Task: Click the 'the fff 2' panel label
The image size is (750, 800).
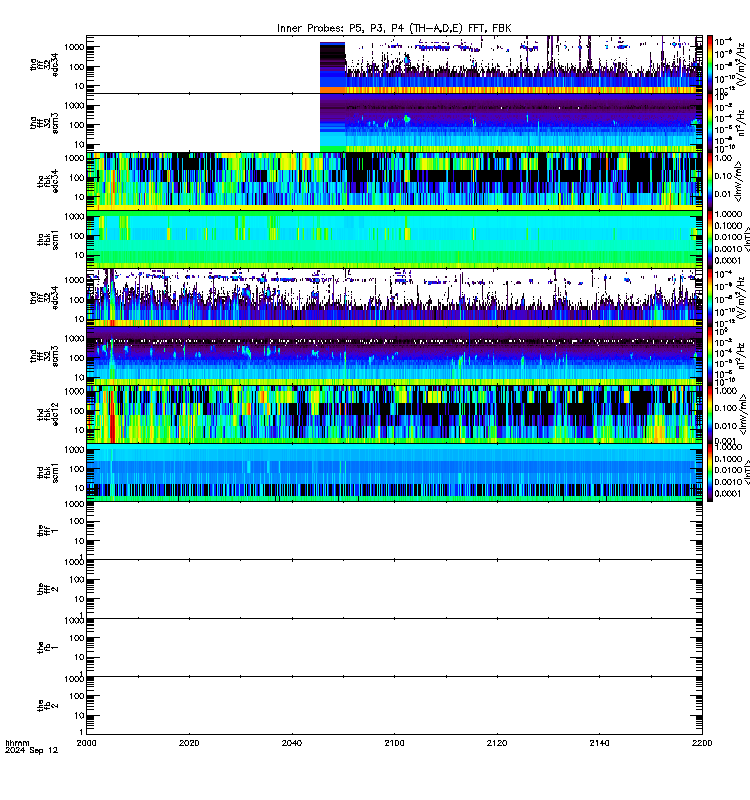Action: [48, 589]
